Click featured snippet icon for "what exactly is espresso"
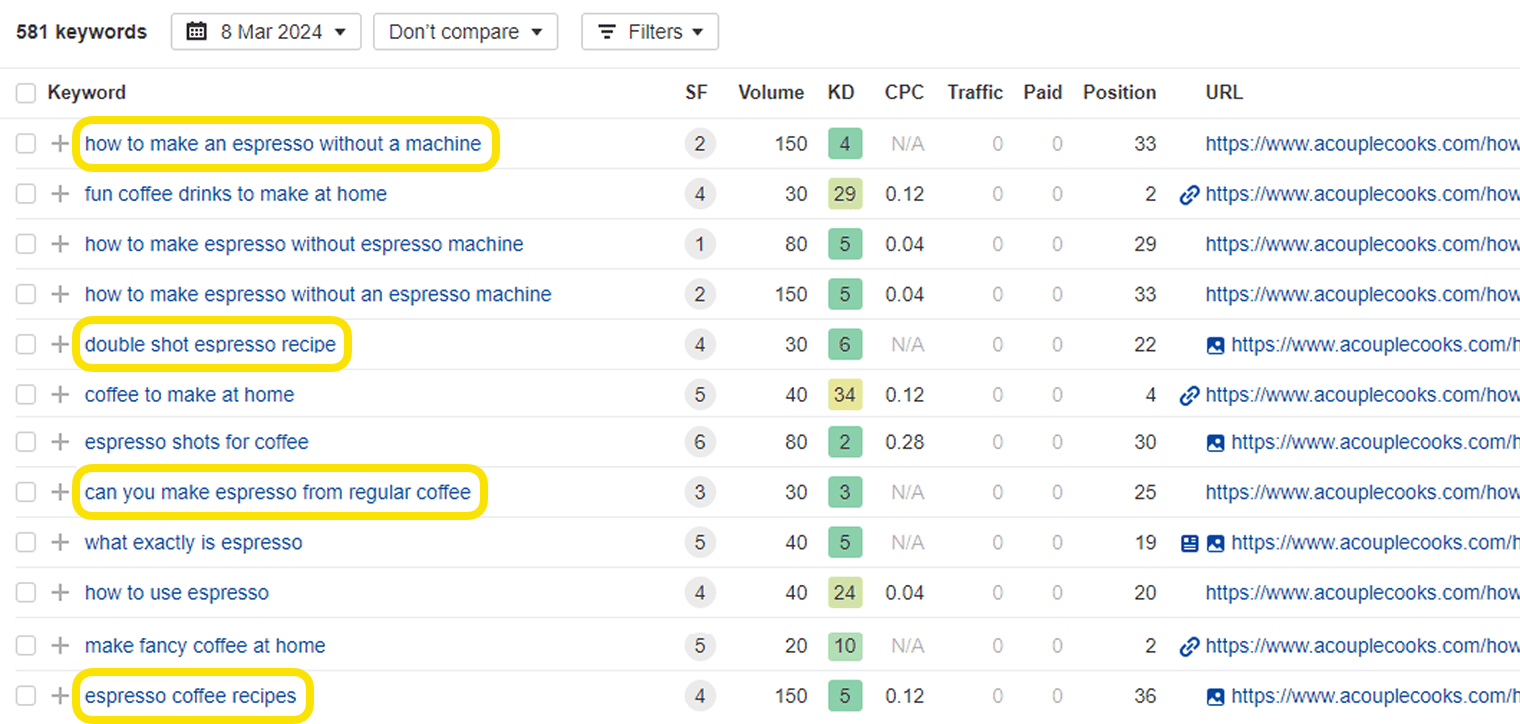This screenshot has width=1520, height=724. (1190, 543)
